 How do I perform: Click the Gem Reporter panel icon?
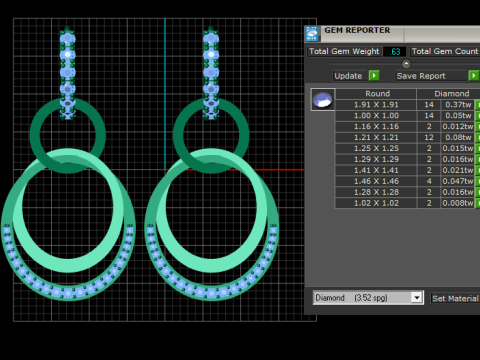(x=312, y=34)
